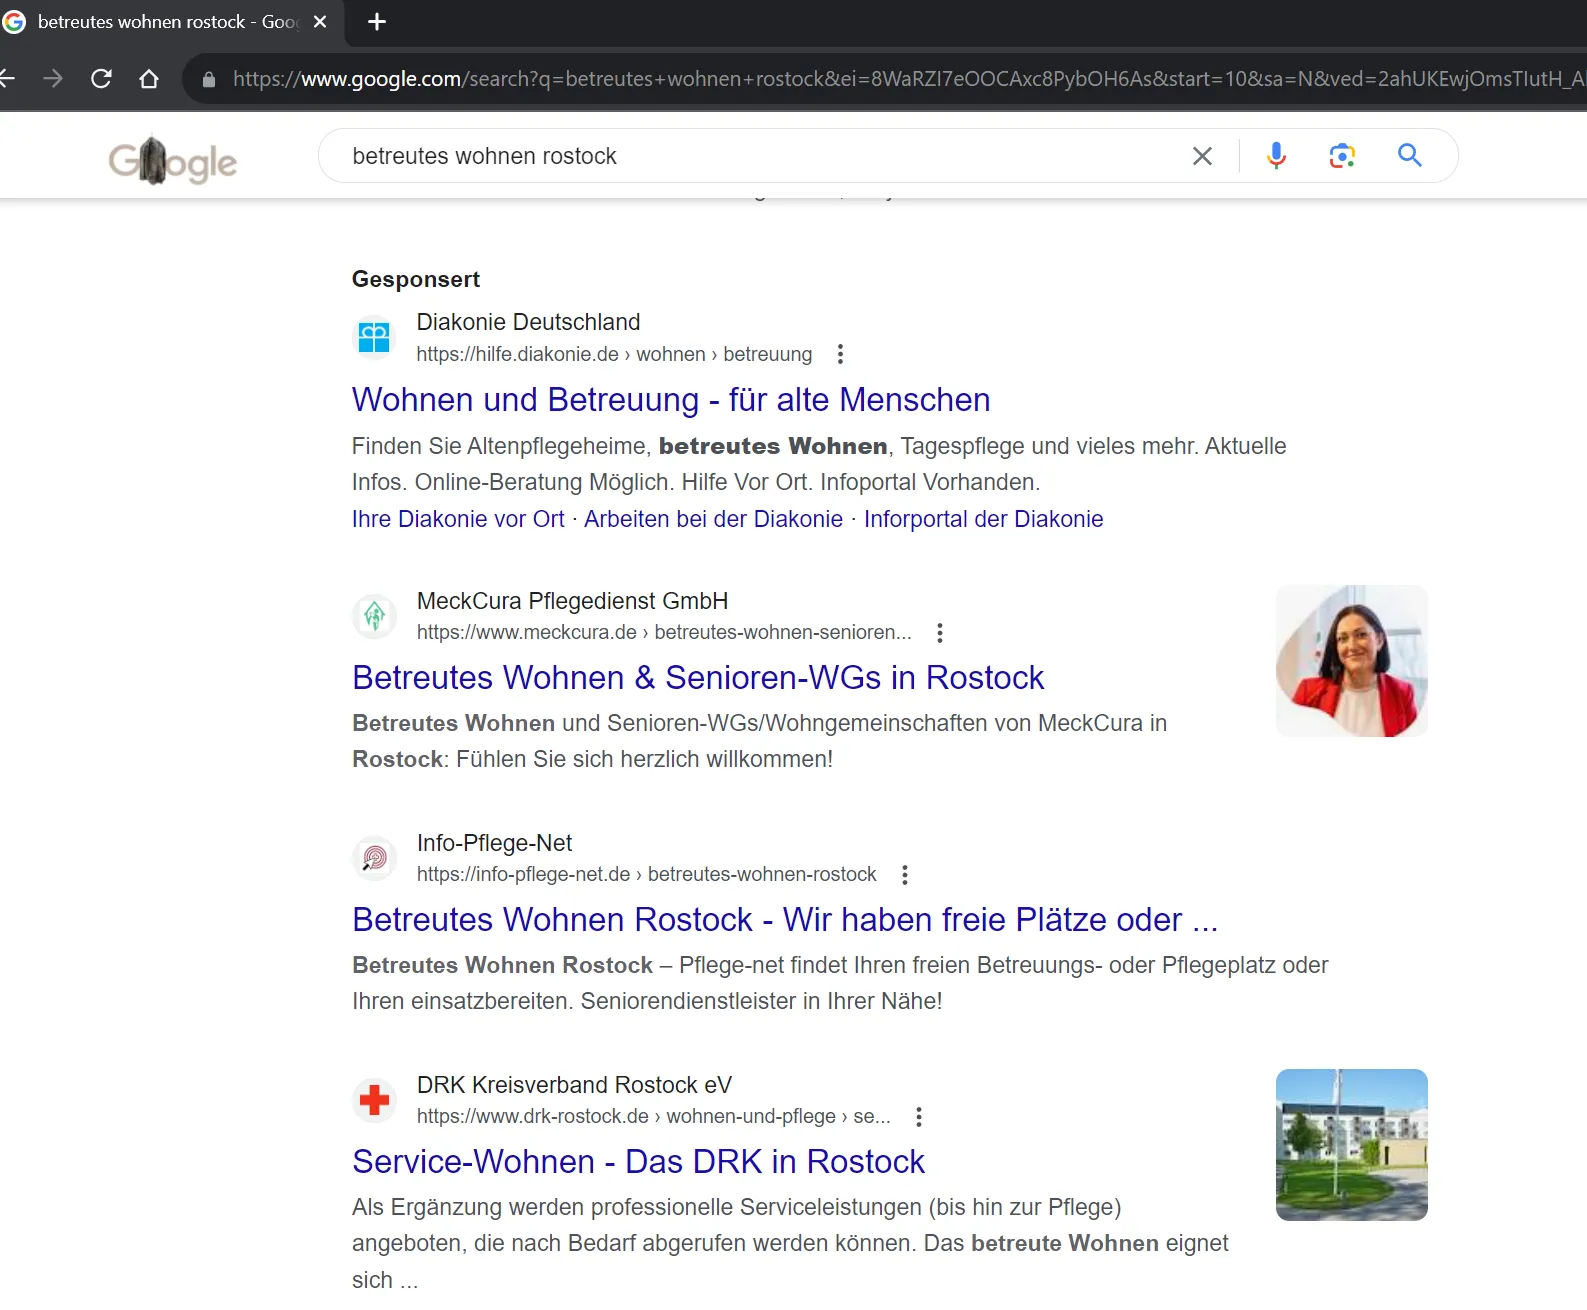The image size is (1587, 1310).
Task: Open more options for MeckCura result
Action: [939, 633]
